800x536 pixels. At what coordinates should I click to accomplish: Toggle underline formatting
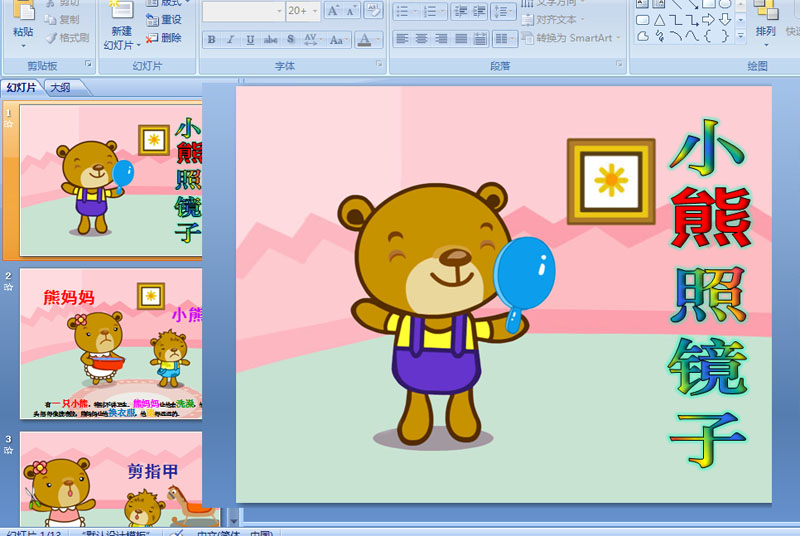point(249,39)
